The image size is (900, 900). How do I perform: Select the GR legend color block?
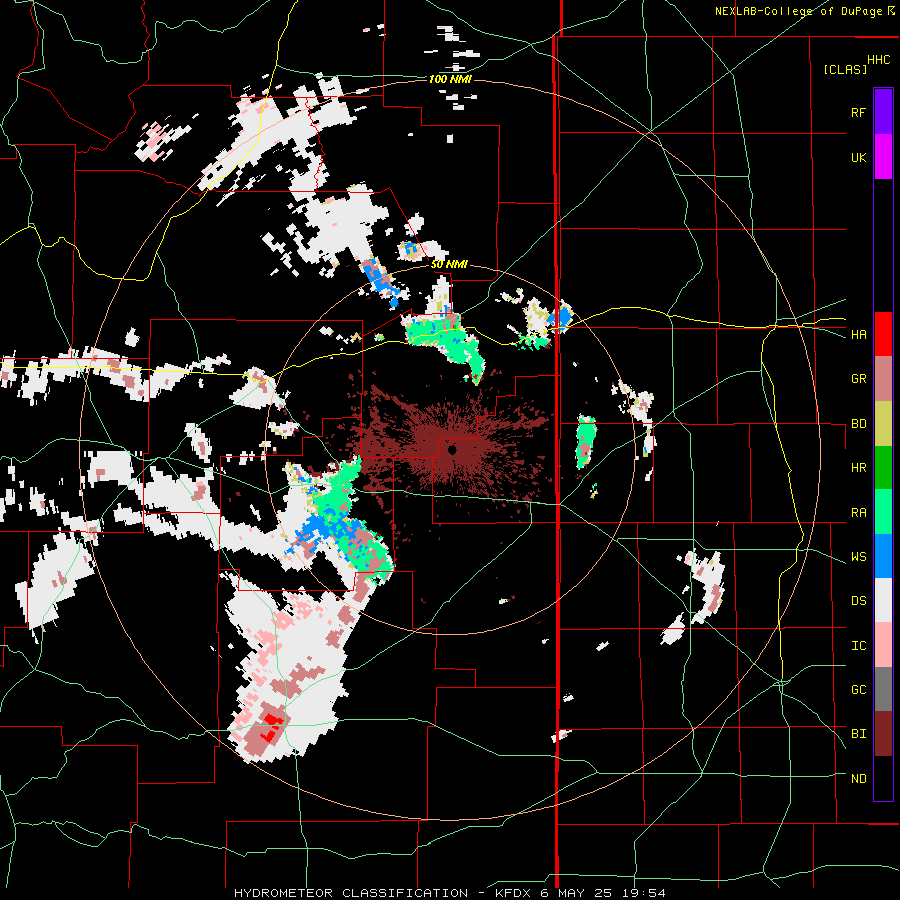click(883, 379)
